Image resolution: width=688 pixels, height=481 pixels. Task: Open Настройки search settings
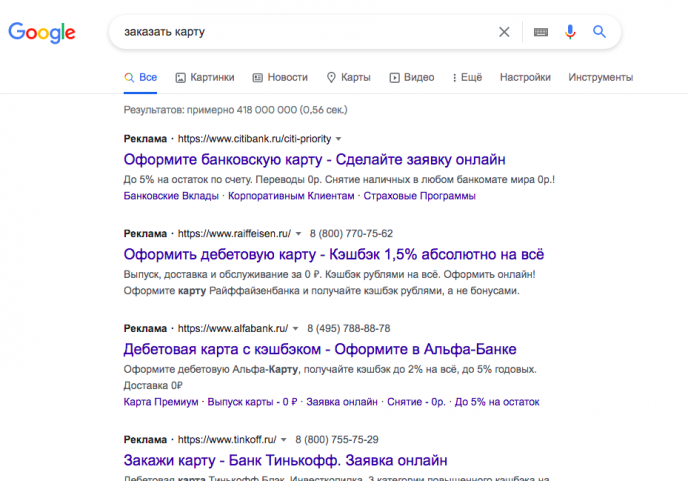coord(525,77)
